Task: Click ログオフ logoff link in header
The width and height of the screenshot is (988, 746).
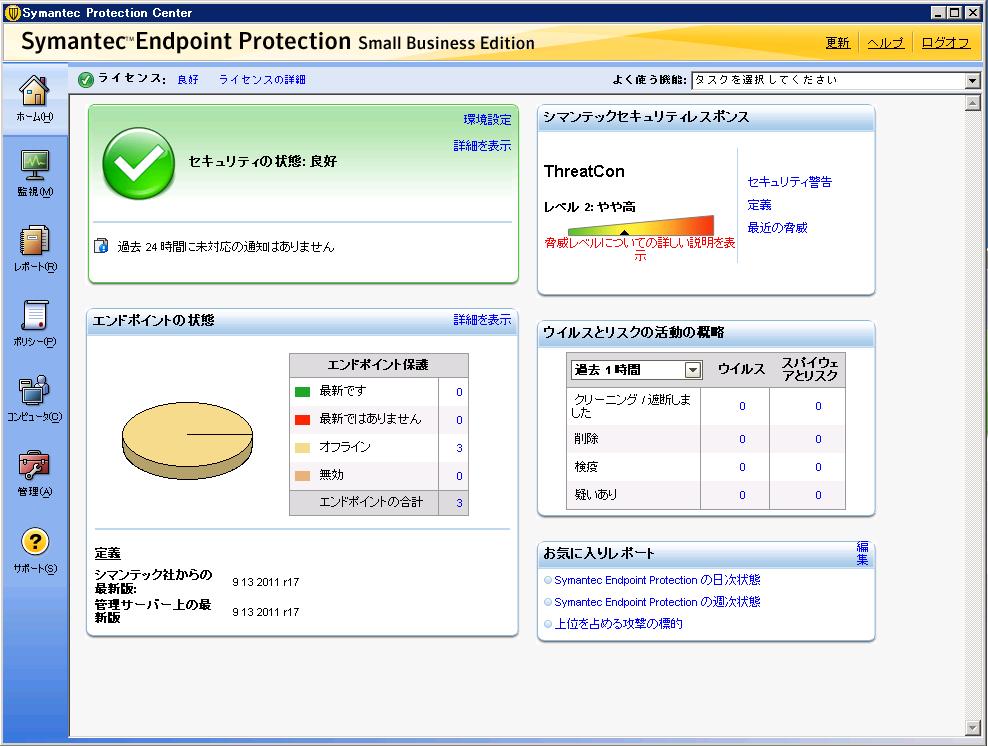Action: (945, 43)
